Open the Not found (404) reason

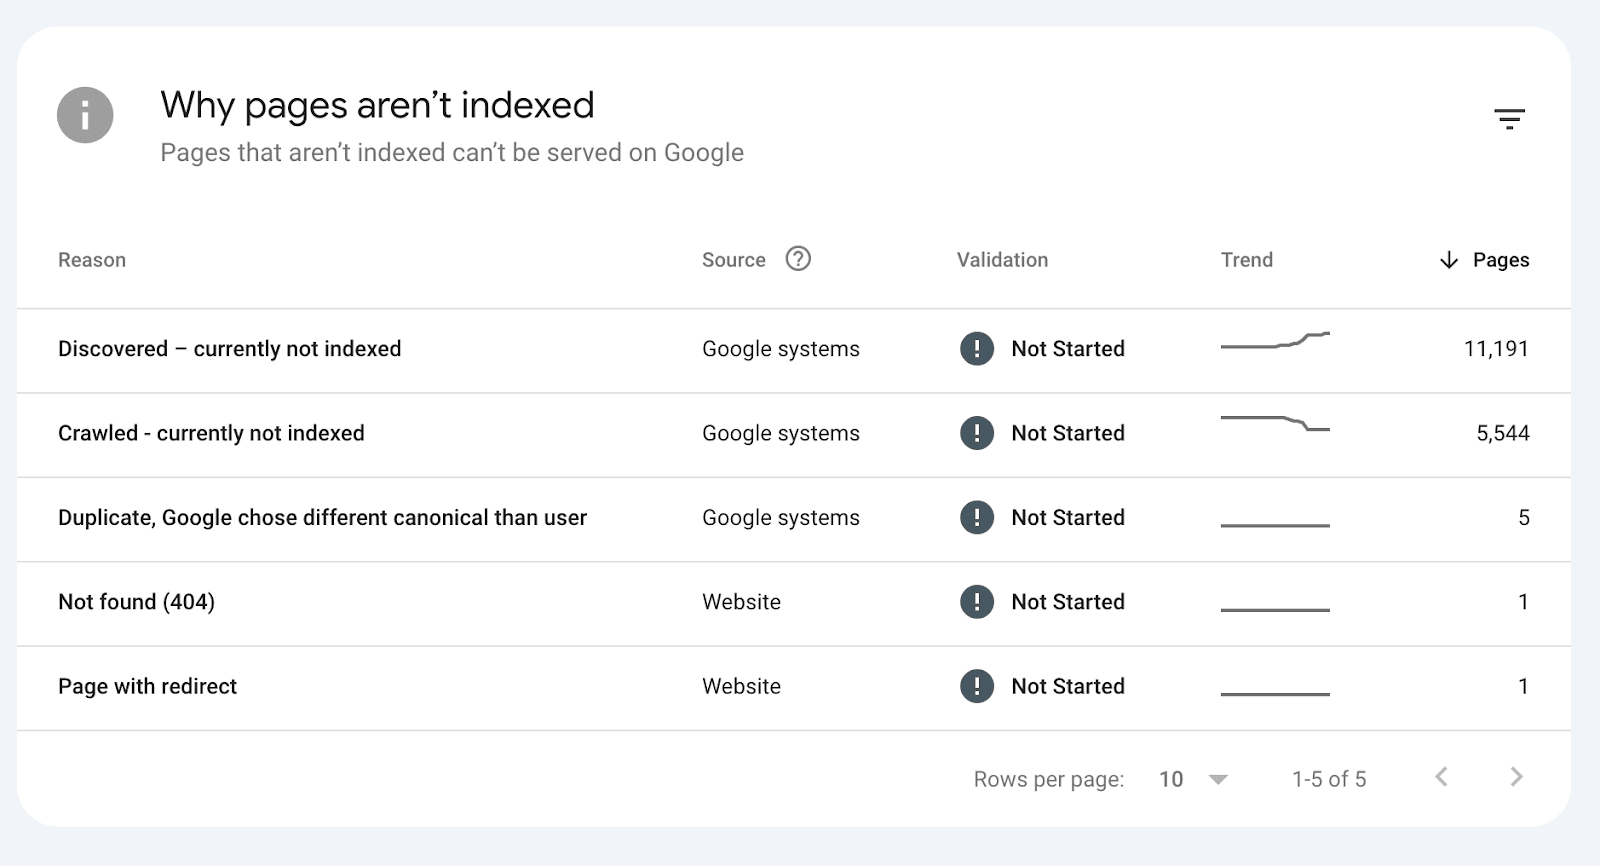(136, 602)
